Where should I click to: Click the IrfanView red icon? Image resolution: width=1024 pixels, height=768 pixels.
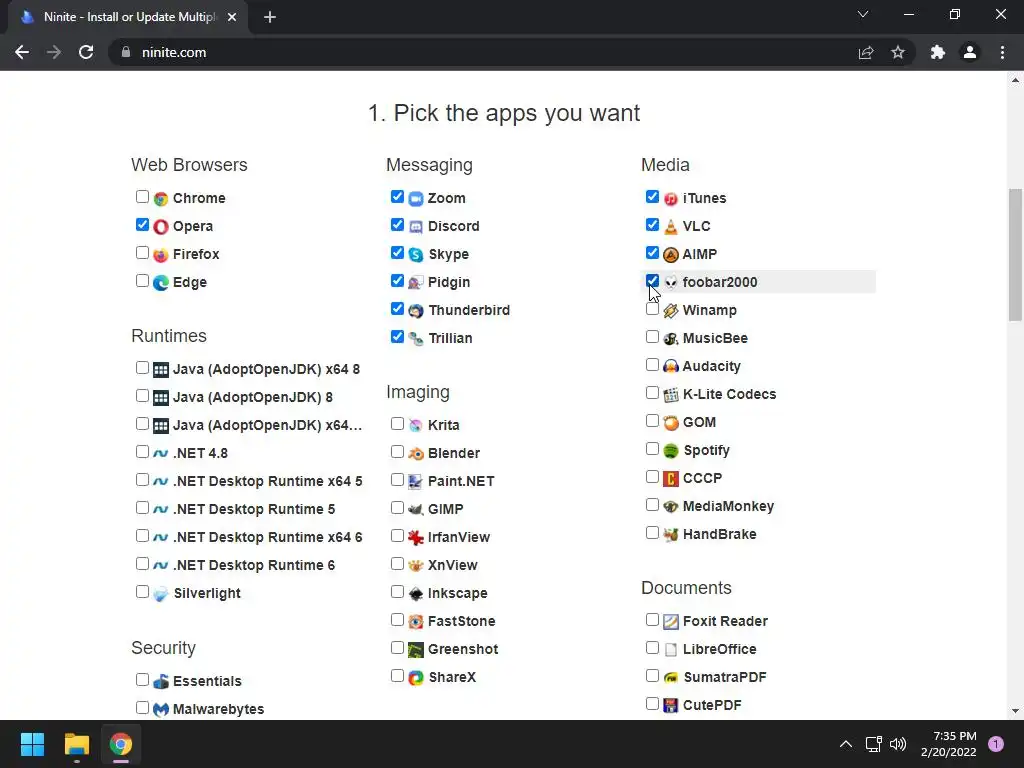click(415, 537)
